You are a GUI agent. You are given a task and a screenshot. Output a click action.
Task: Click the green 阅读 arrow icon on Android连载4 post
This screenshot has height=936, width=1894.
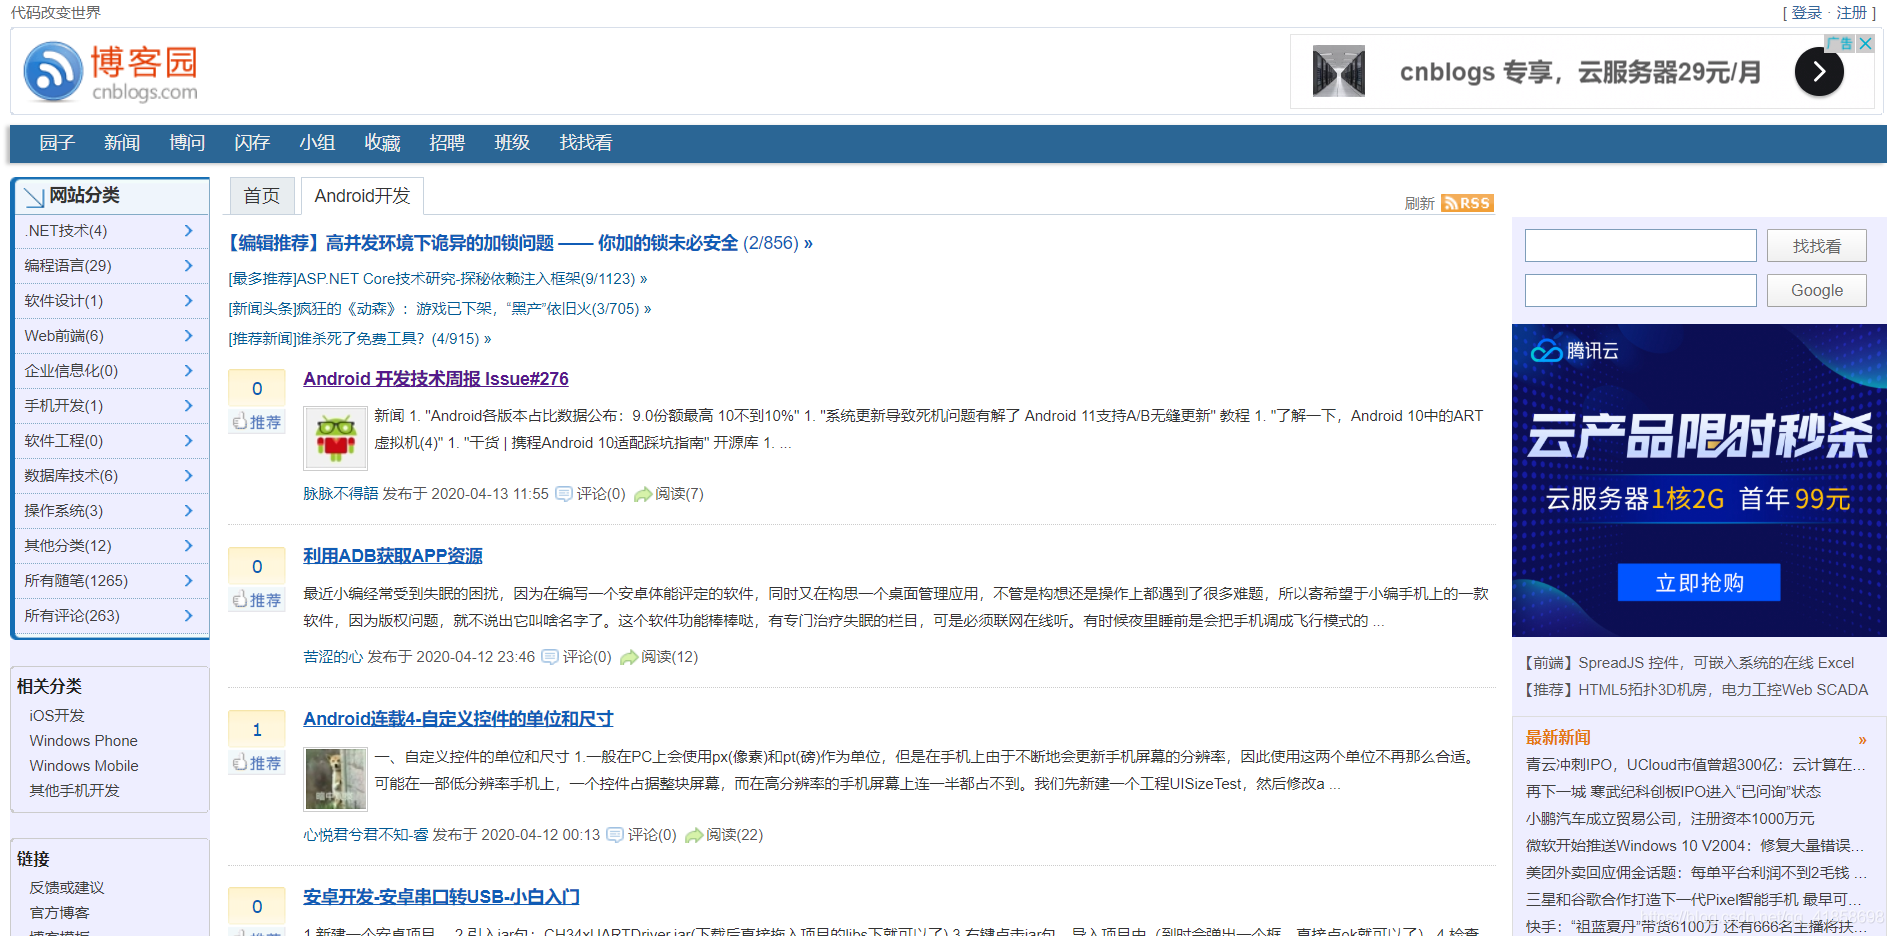point(692,835)
